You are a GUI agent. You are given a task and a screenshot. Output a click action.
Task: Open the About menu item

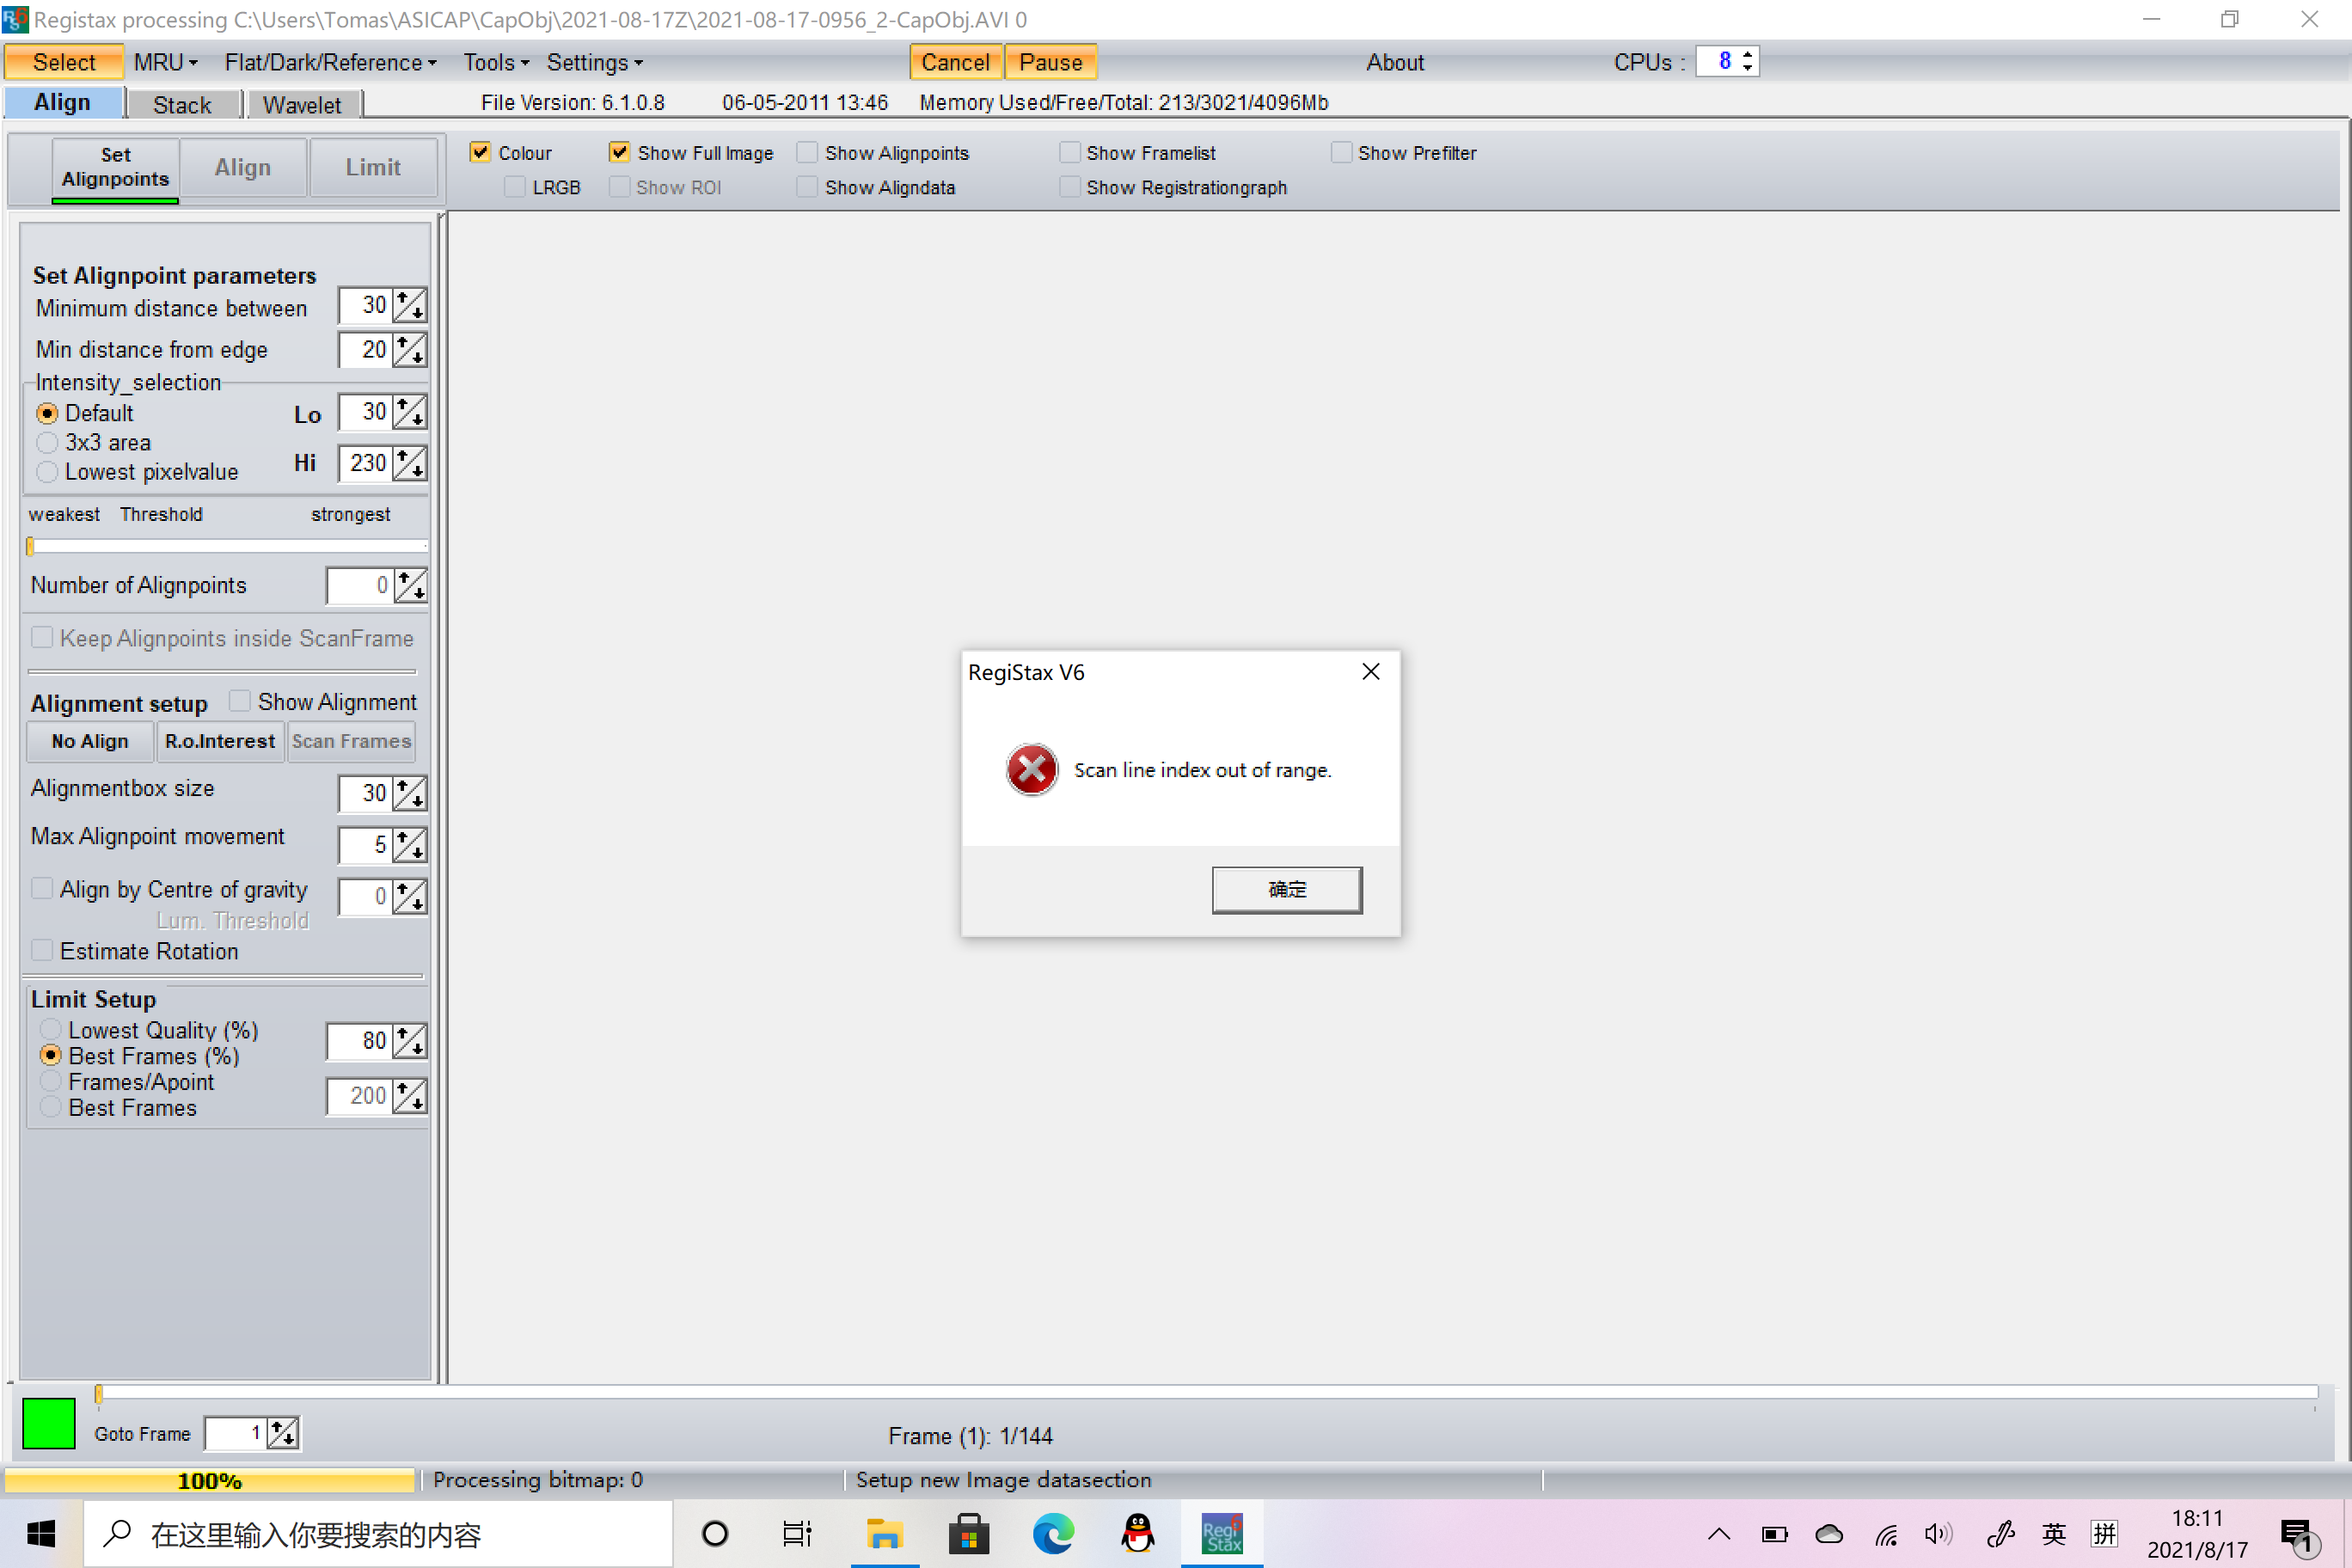1395,62
